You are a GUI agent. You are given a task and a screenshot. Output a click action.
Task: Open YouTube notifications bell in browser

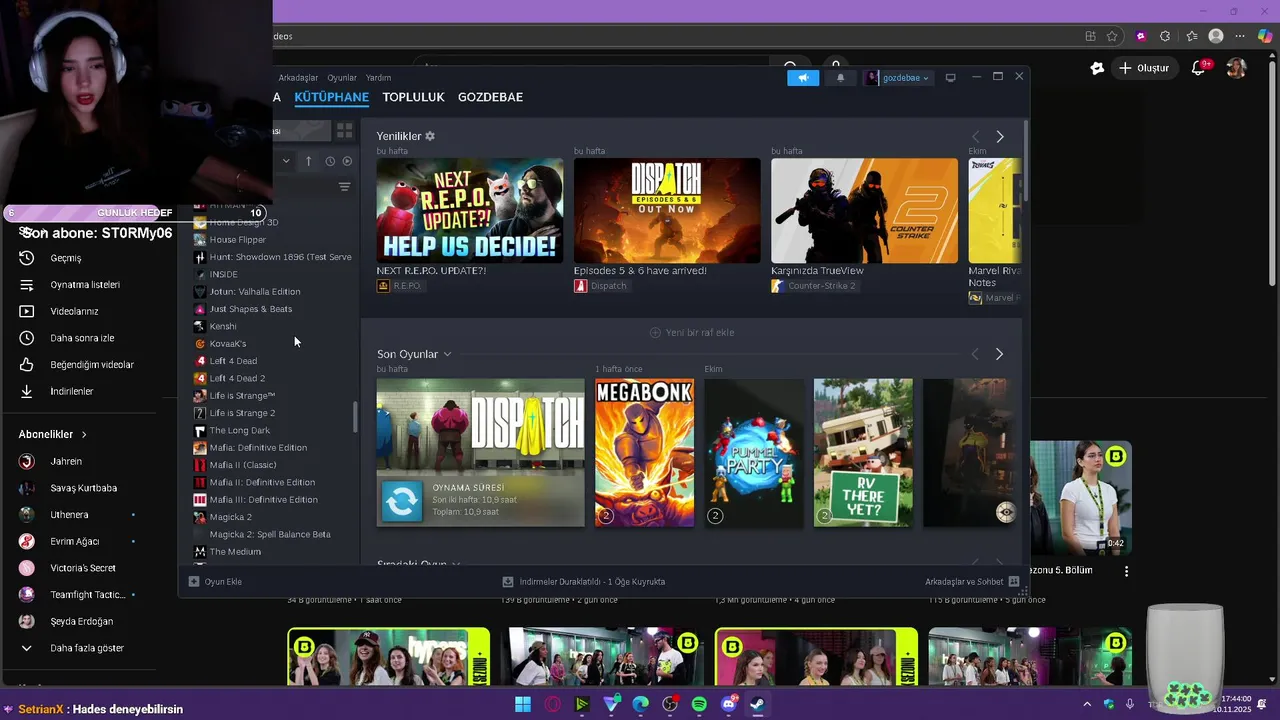(1198, 68)
